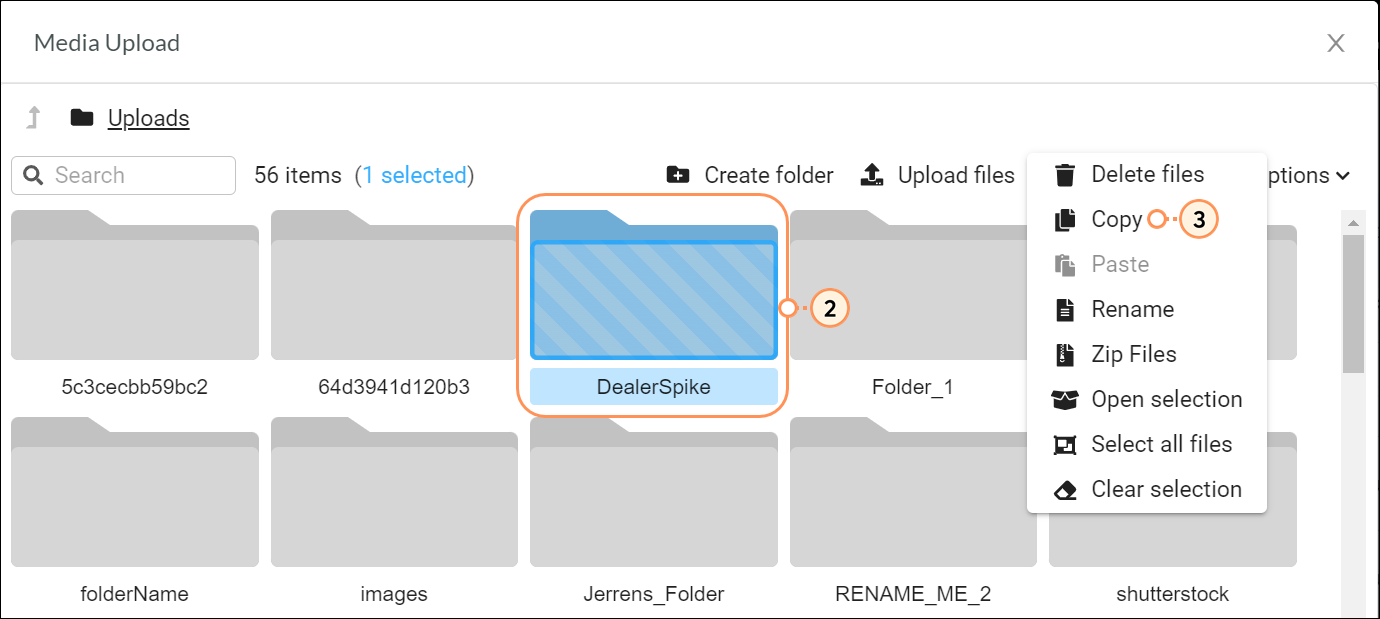Click the Zip Files archive icon
1380x619 pixels.
[1066, 355]
